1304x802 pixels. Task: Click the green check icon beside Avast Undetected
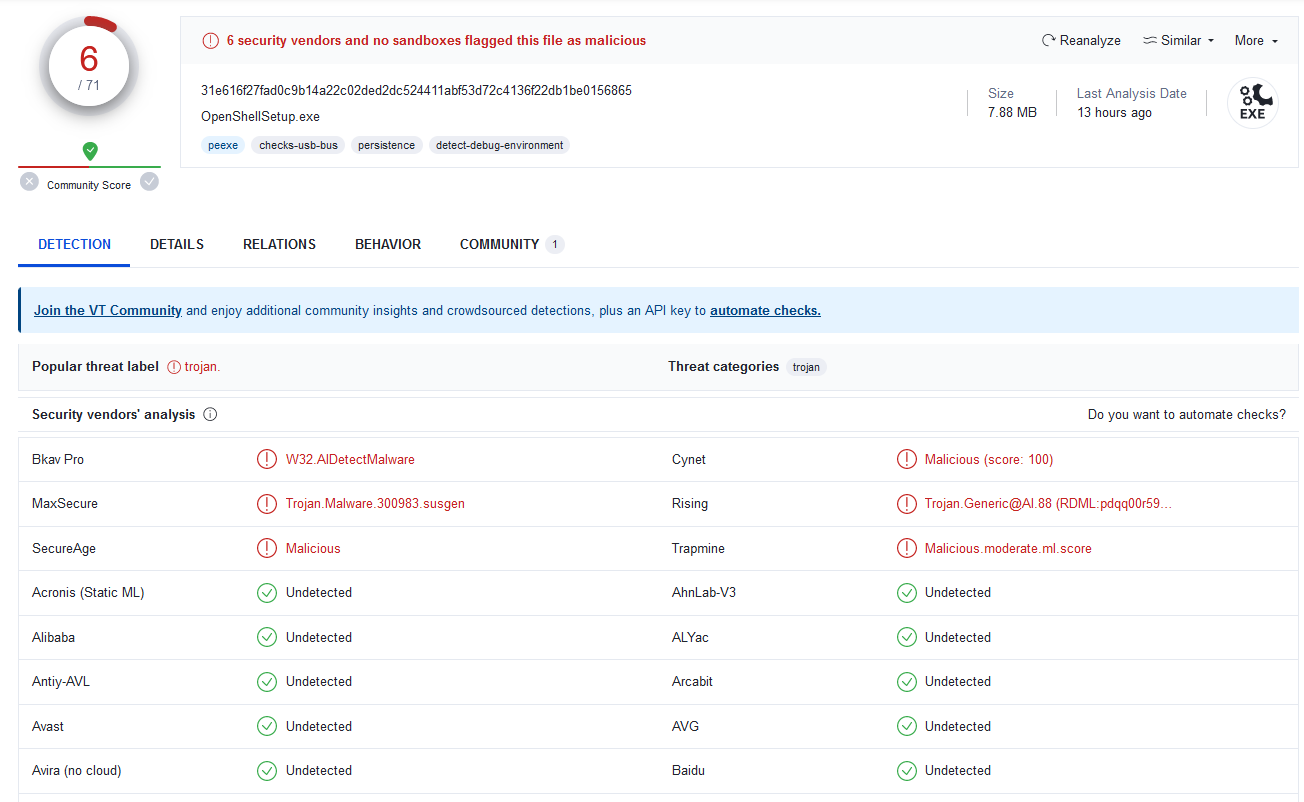(267, 726)
